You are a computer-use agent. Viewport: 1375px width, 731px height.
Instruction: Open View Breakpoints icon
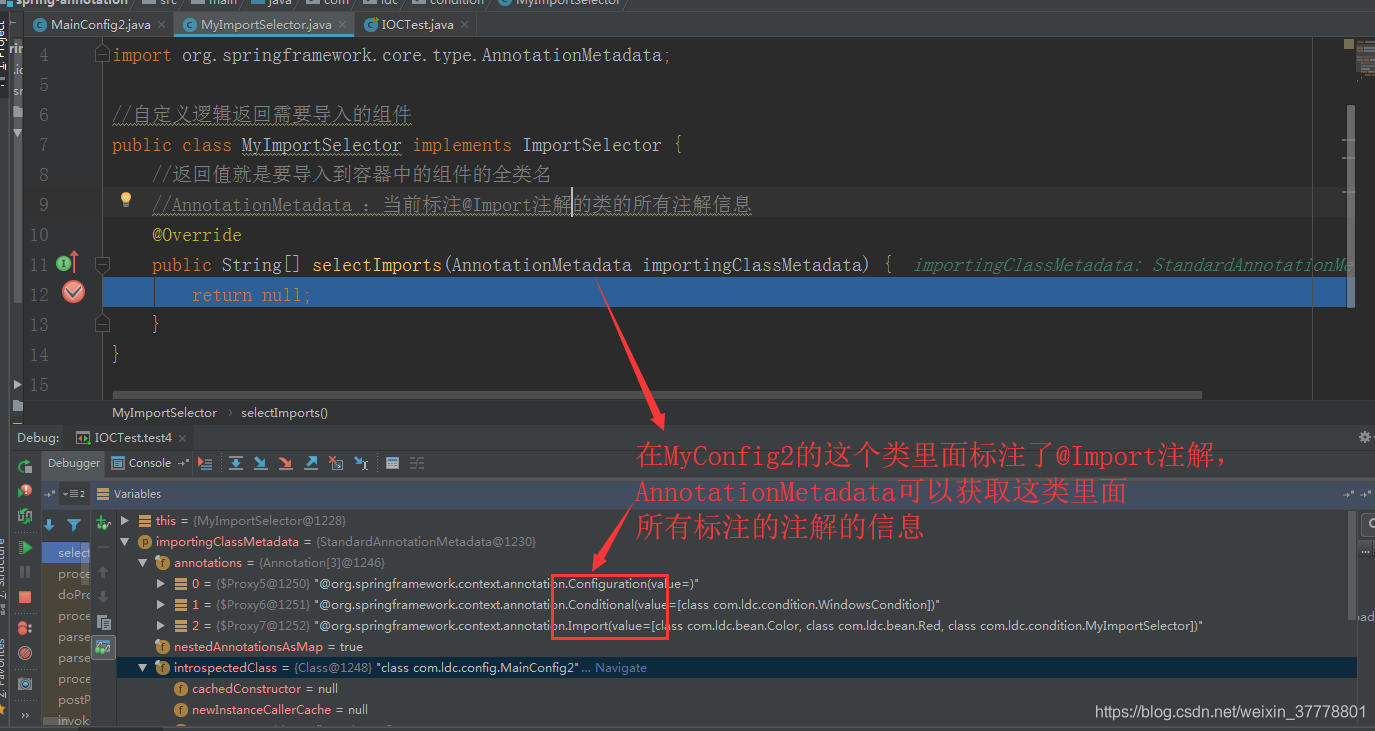point(25,628)
